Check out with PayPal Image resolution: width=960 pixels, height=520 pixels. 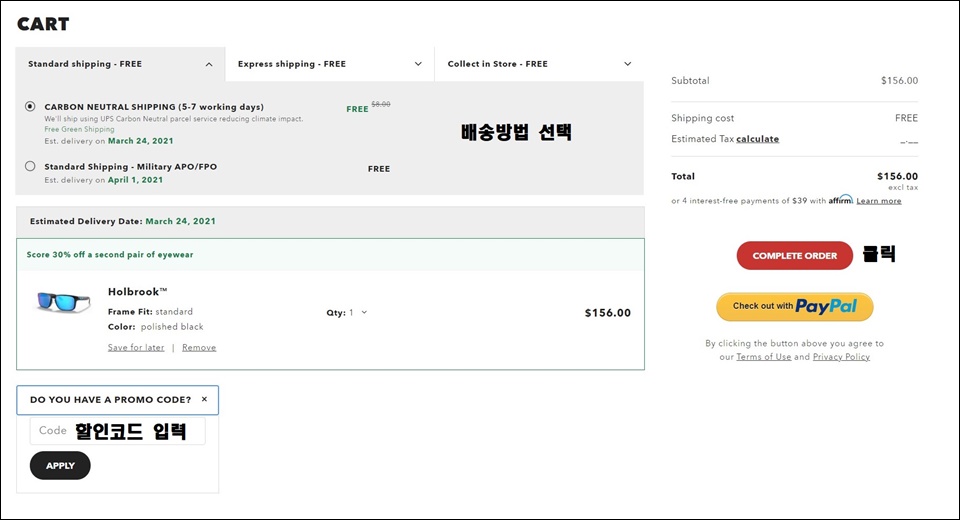point(795,306)
